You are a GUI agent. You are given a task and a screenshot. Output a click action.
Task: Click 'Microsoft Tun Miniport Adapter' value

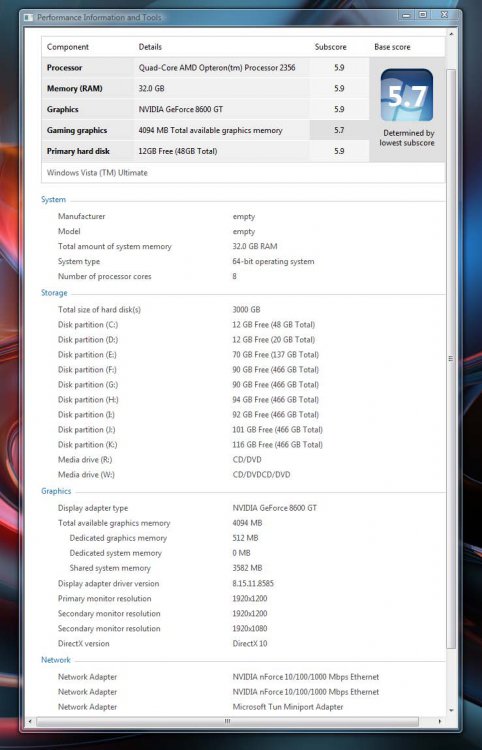(288, 706)
